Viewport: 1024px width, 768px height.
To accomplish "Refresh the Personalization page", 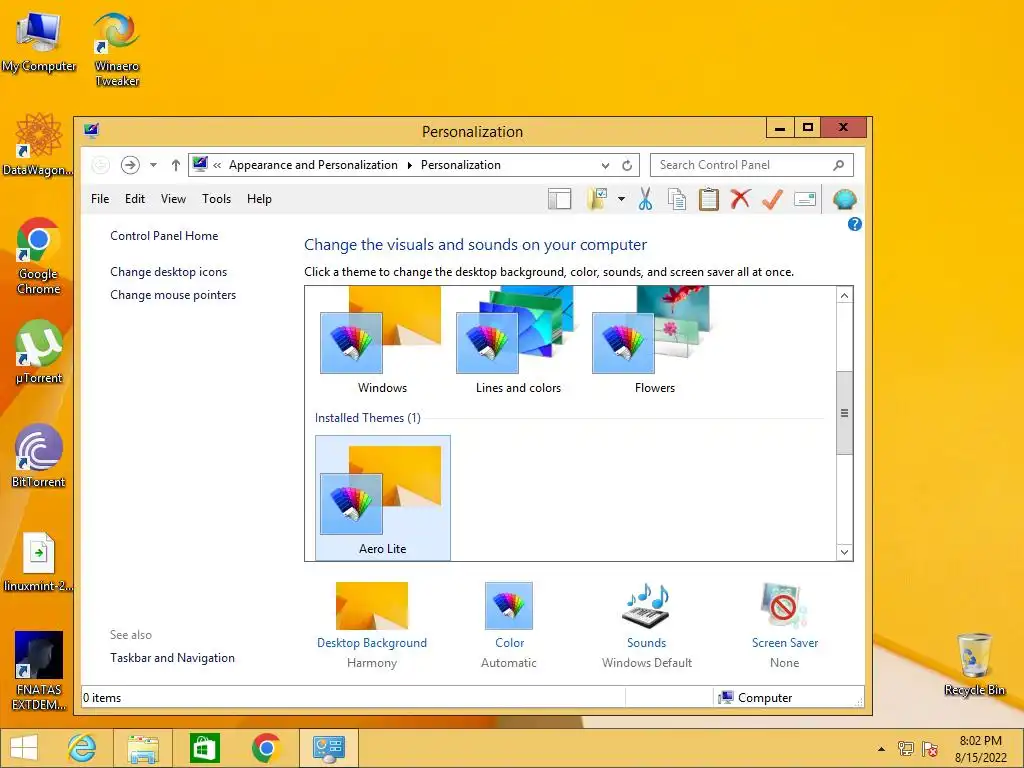I will pos(627,165).
